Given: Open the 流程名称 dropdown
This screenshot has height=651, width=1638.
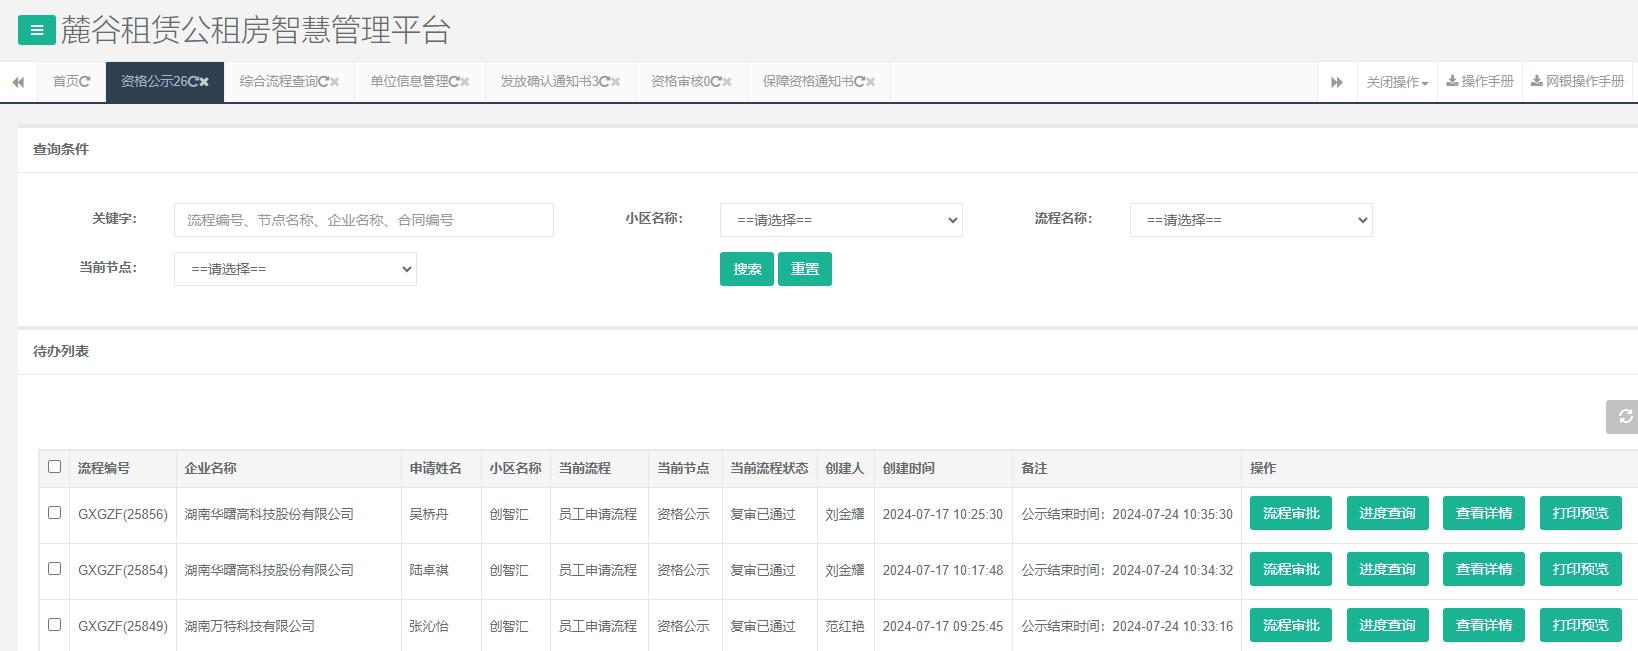Looking at the screenshot, I should pyautogui.click(x=1251, y=220).
